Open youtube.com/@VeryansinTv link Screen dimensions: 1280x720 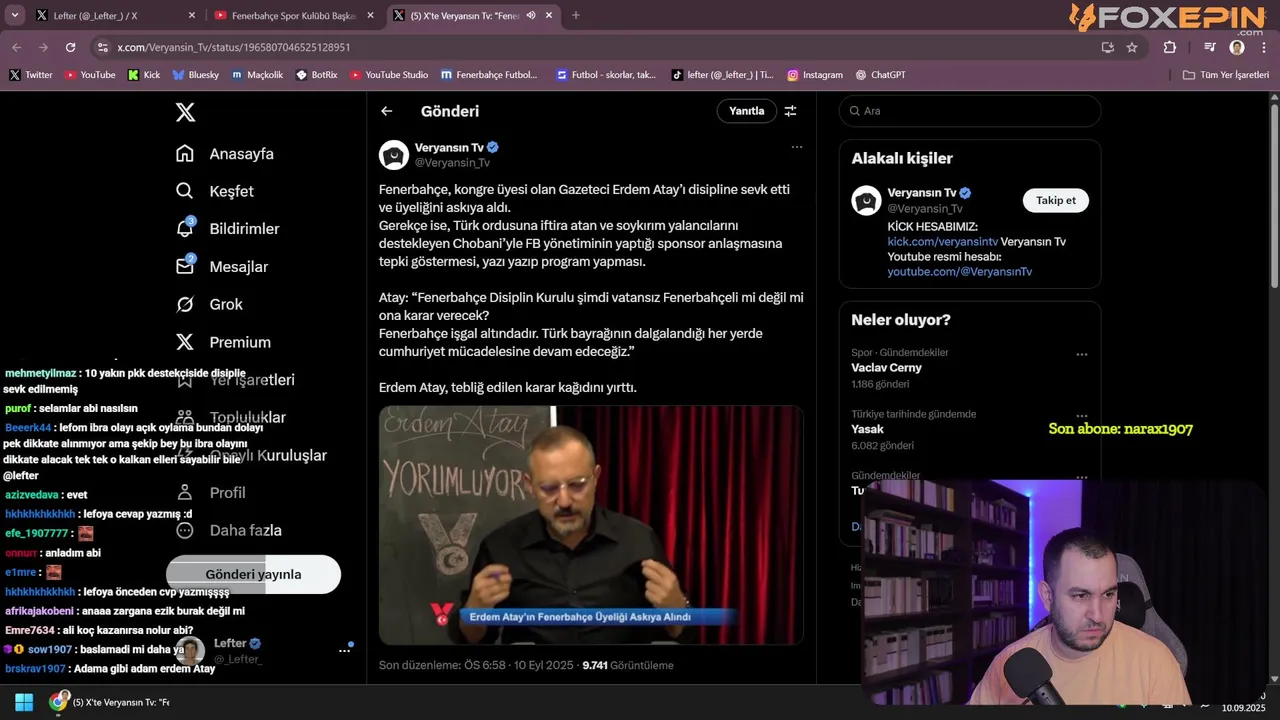click(960, 272)
